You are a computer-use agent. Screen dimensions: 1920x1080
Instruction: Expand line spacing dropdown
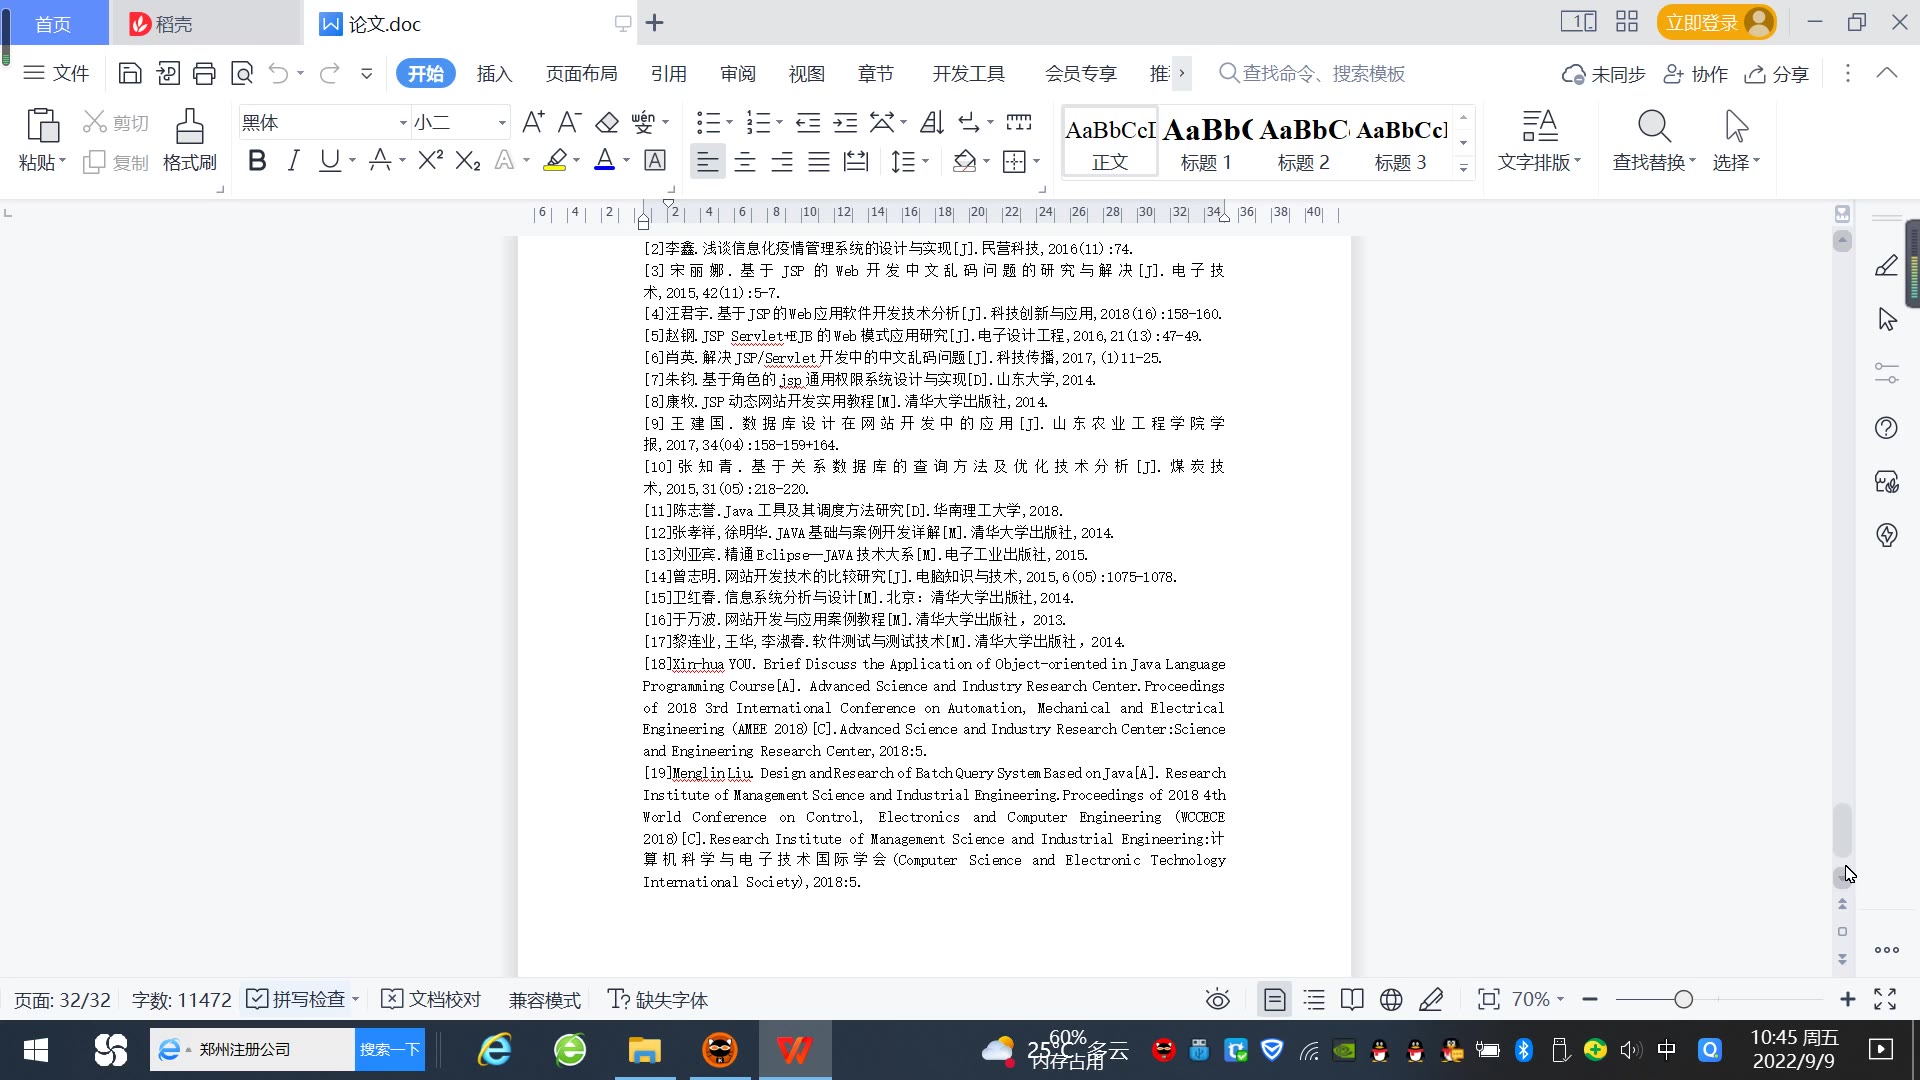point(925,161)
